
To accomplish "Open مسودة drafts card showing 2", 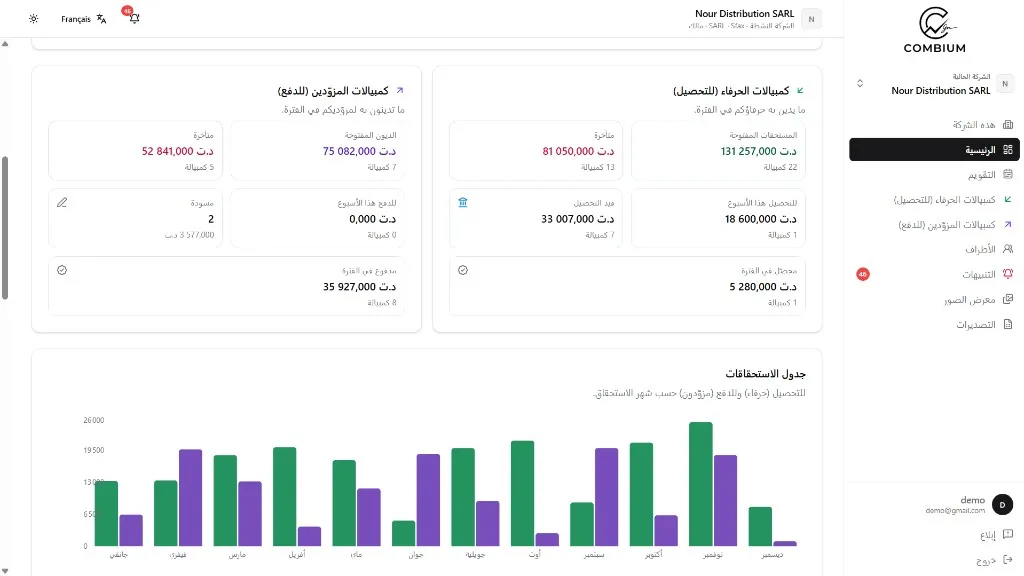I will tap(135, 218).
